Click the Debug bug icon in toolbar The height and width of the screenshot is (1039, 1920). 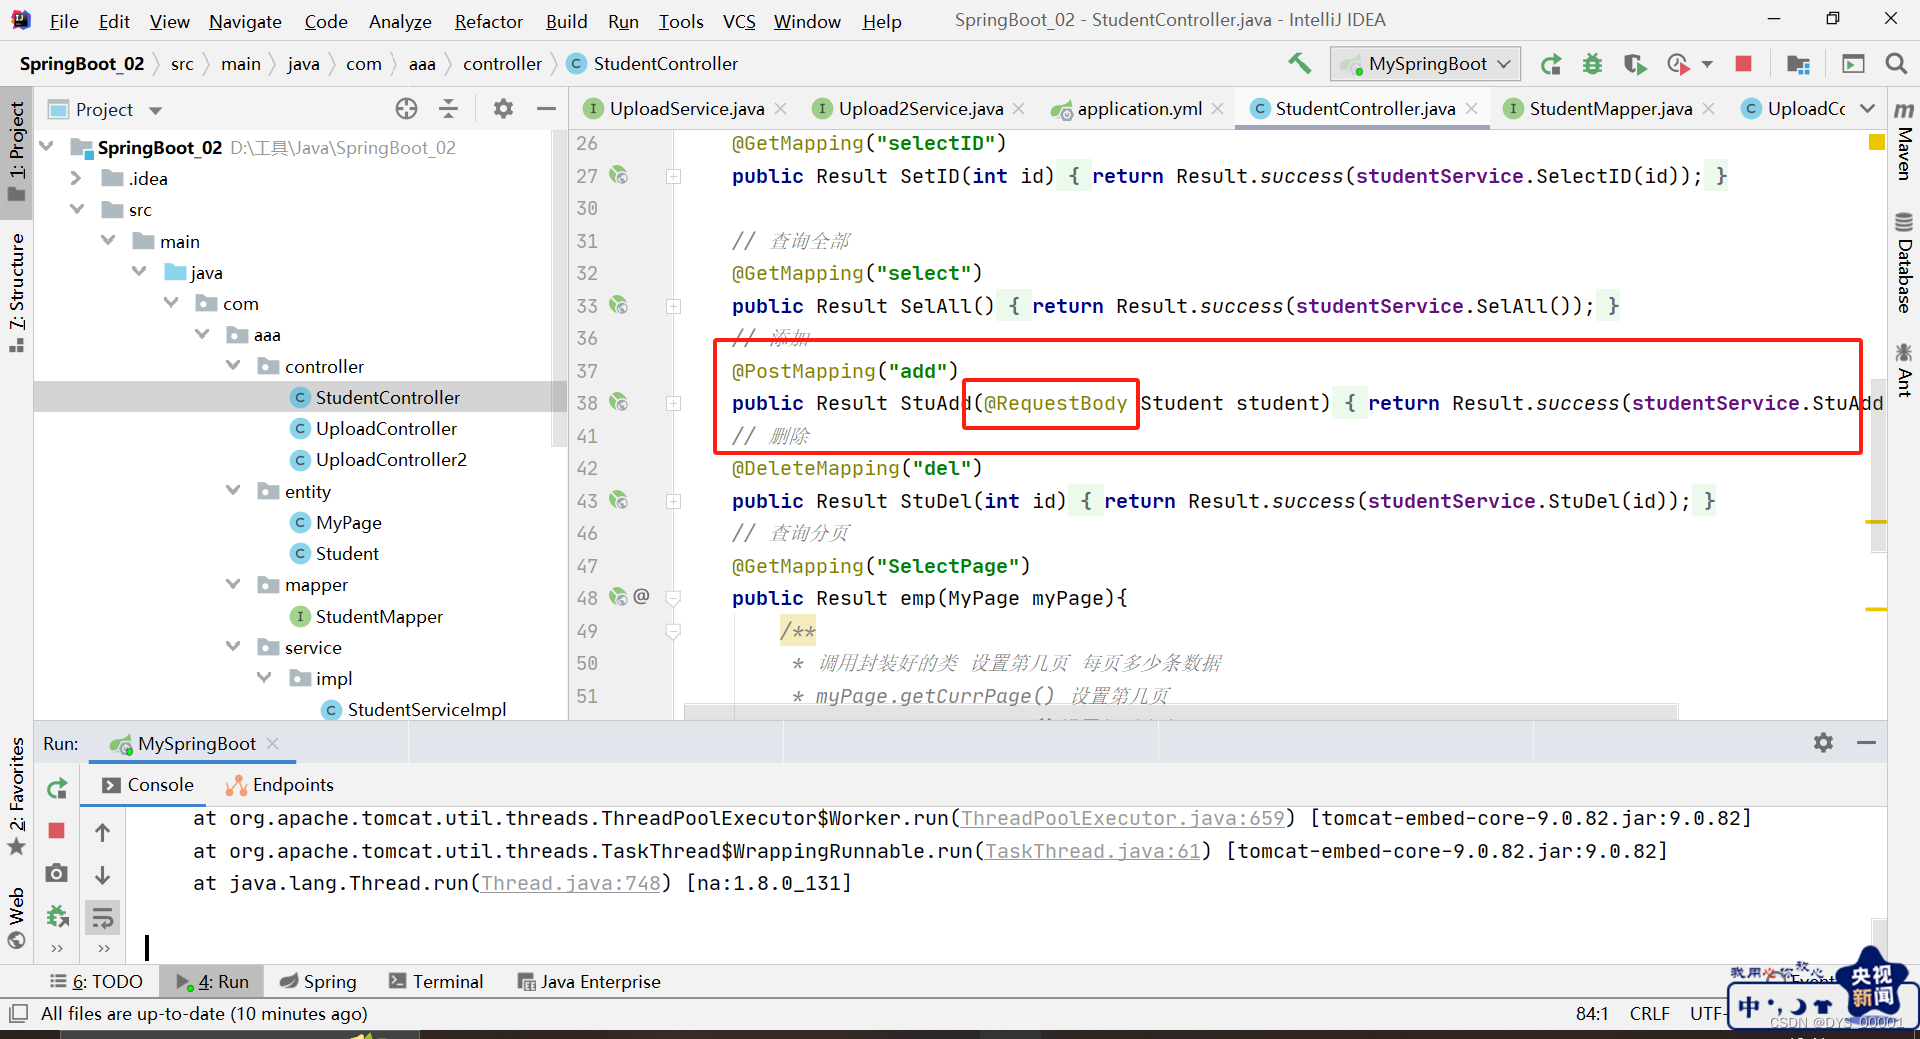[1593, 64]
